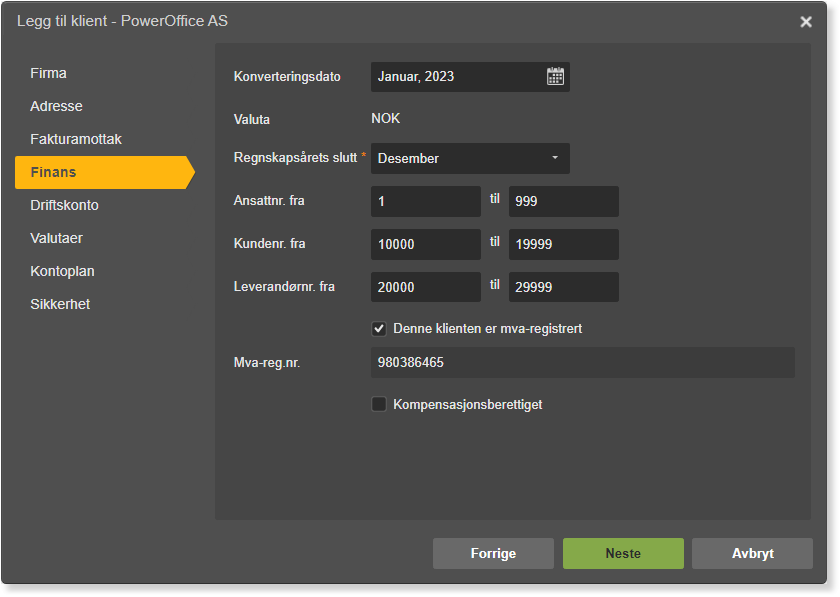Close the Legg til klient dialog

click(806, 22)
